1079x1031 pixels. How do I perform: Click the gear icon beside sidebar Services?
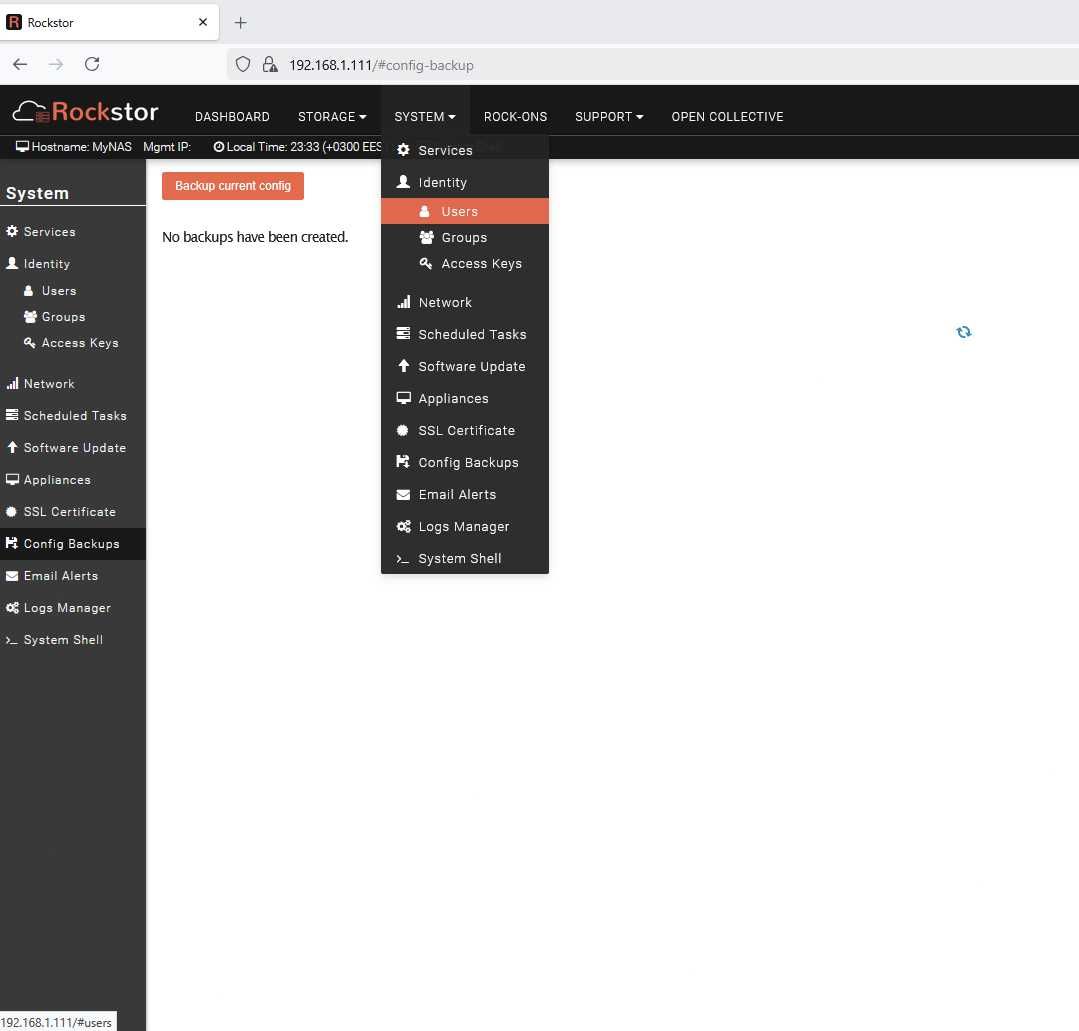(12, 231)
